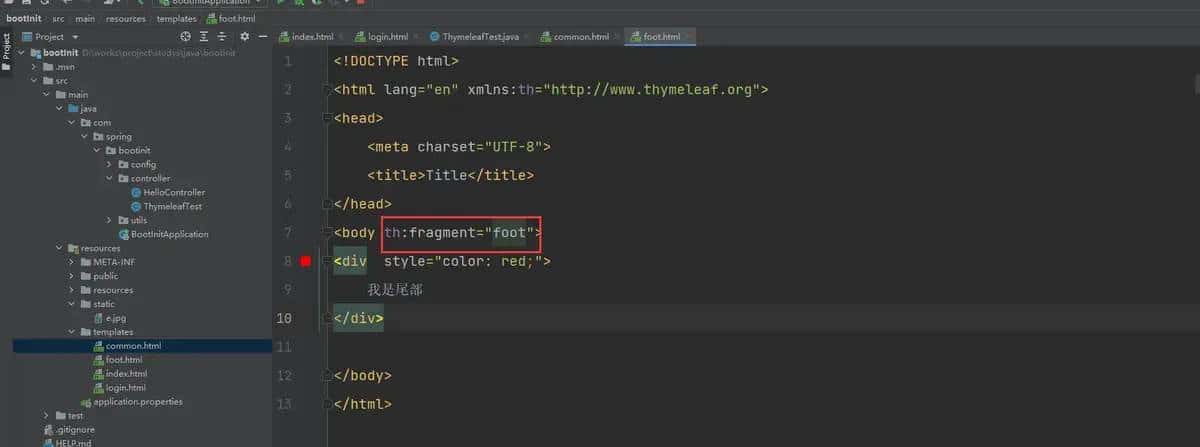Click the Debug bug icon in toolbar
The height and width of the screenshot is (447, 1200).
tap(299, 3)
